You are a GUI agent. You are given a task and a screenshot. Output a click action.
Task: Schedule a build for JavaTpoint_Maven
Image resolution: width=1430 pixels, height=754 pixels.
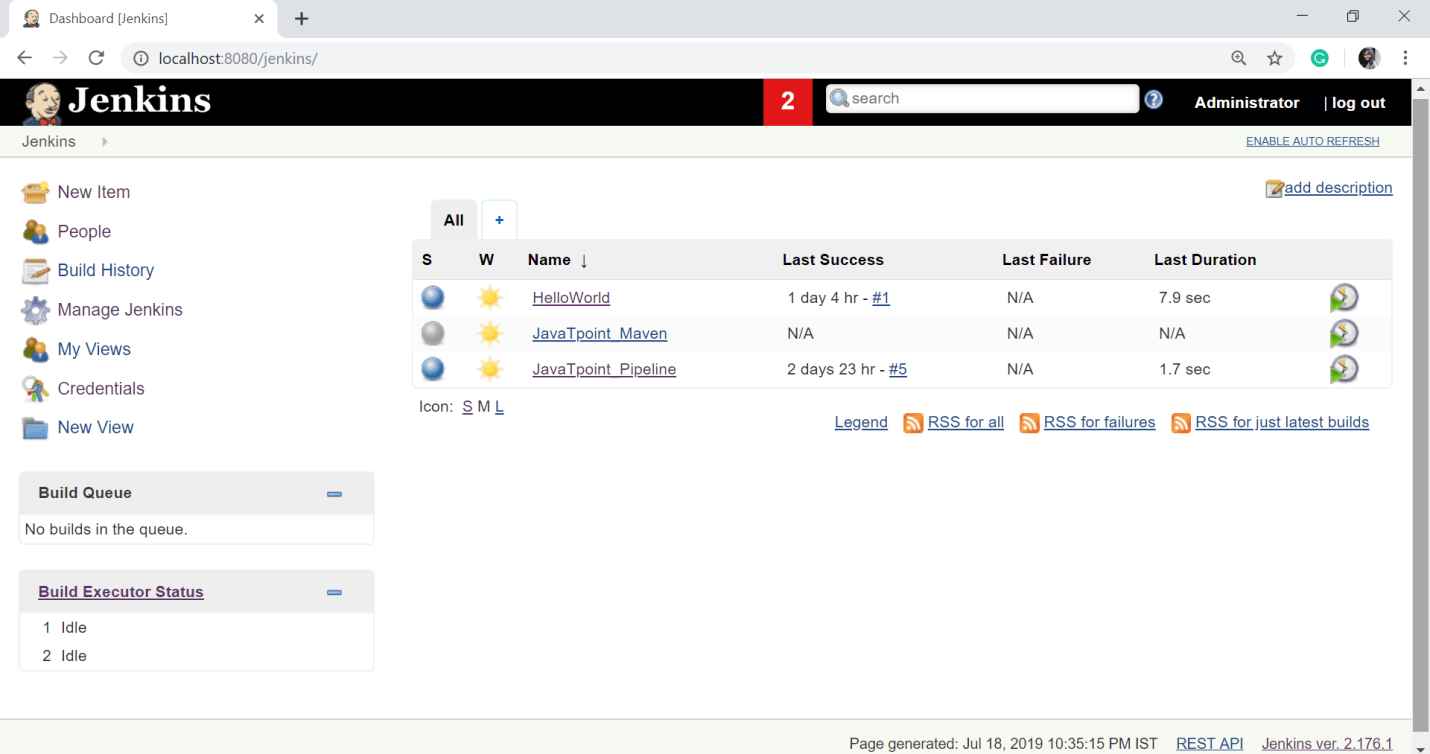point(1344,333)
